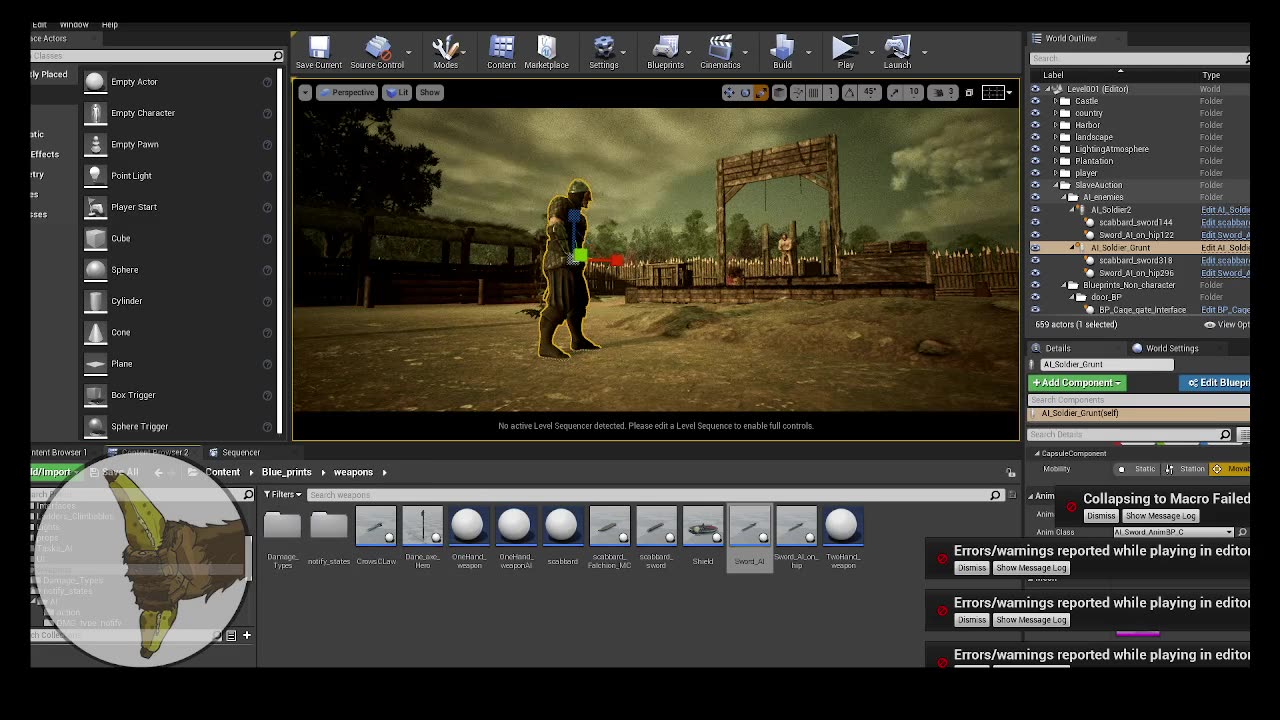
Task: Dismiss the Collapsing to Macro Failed notification
Action: pos(1101,516)
